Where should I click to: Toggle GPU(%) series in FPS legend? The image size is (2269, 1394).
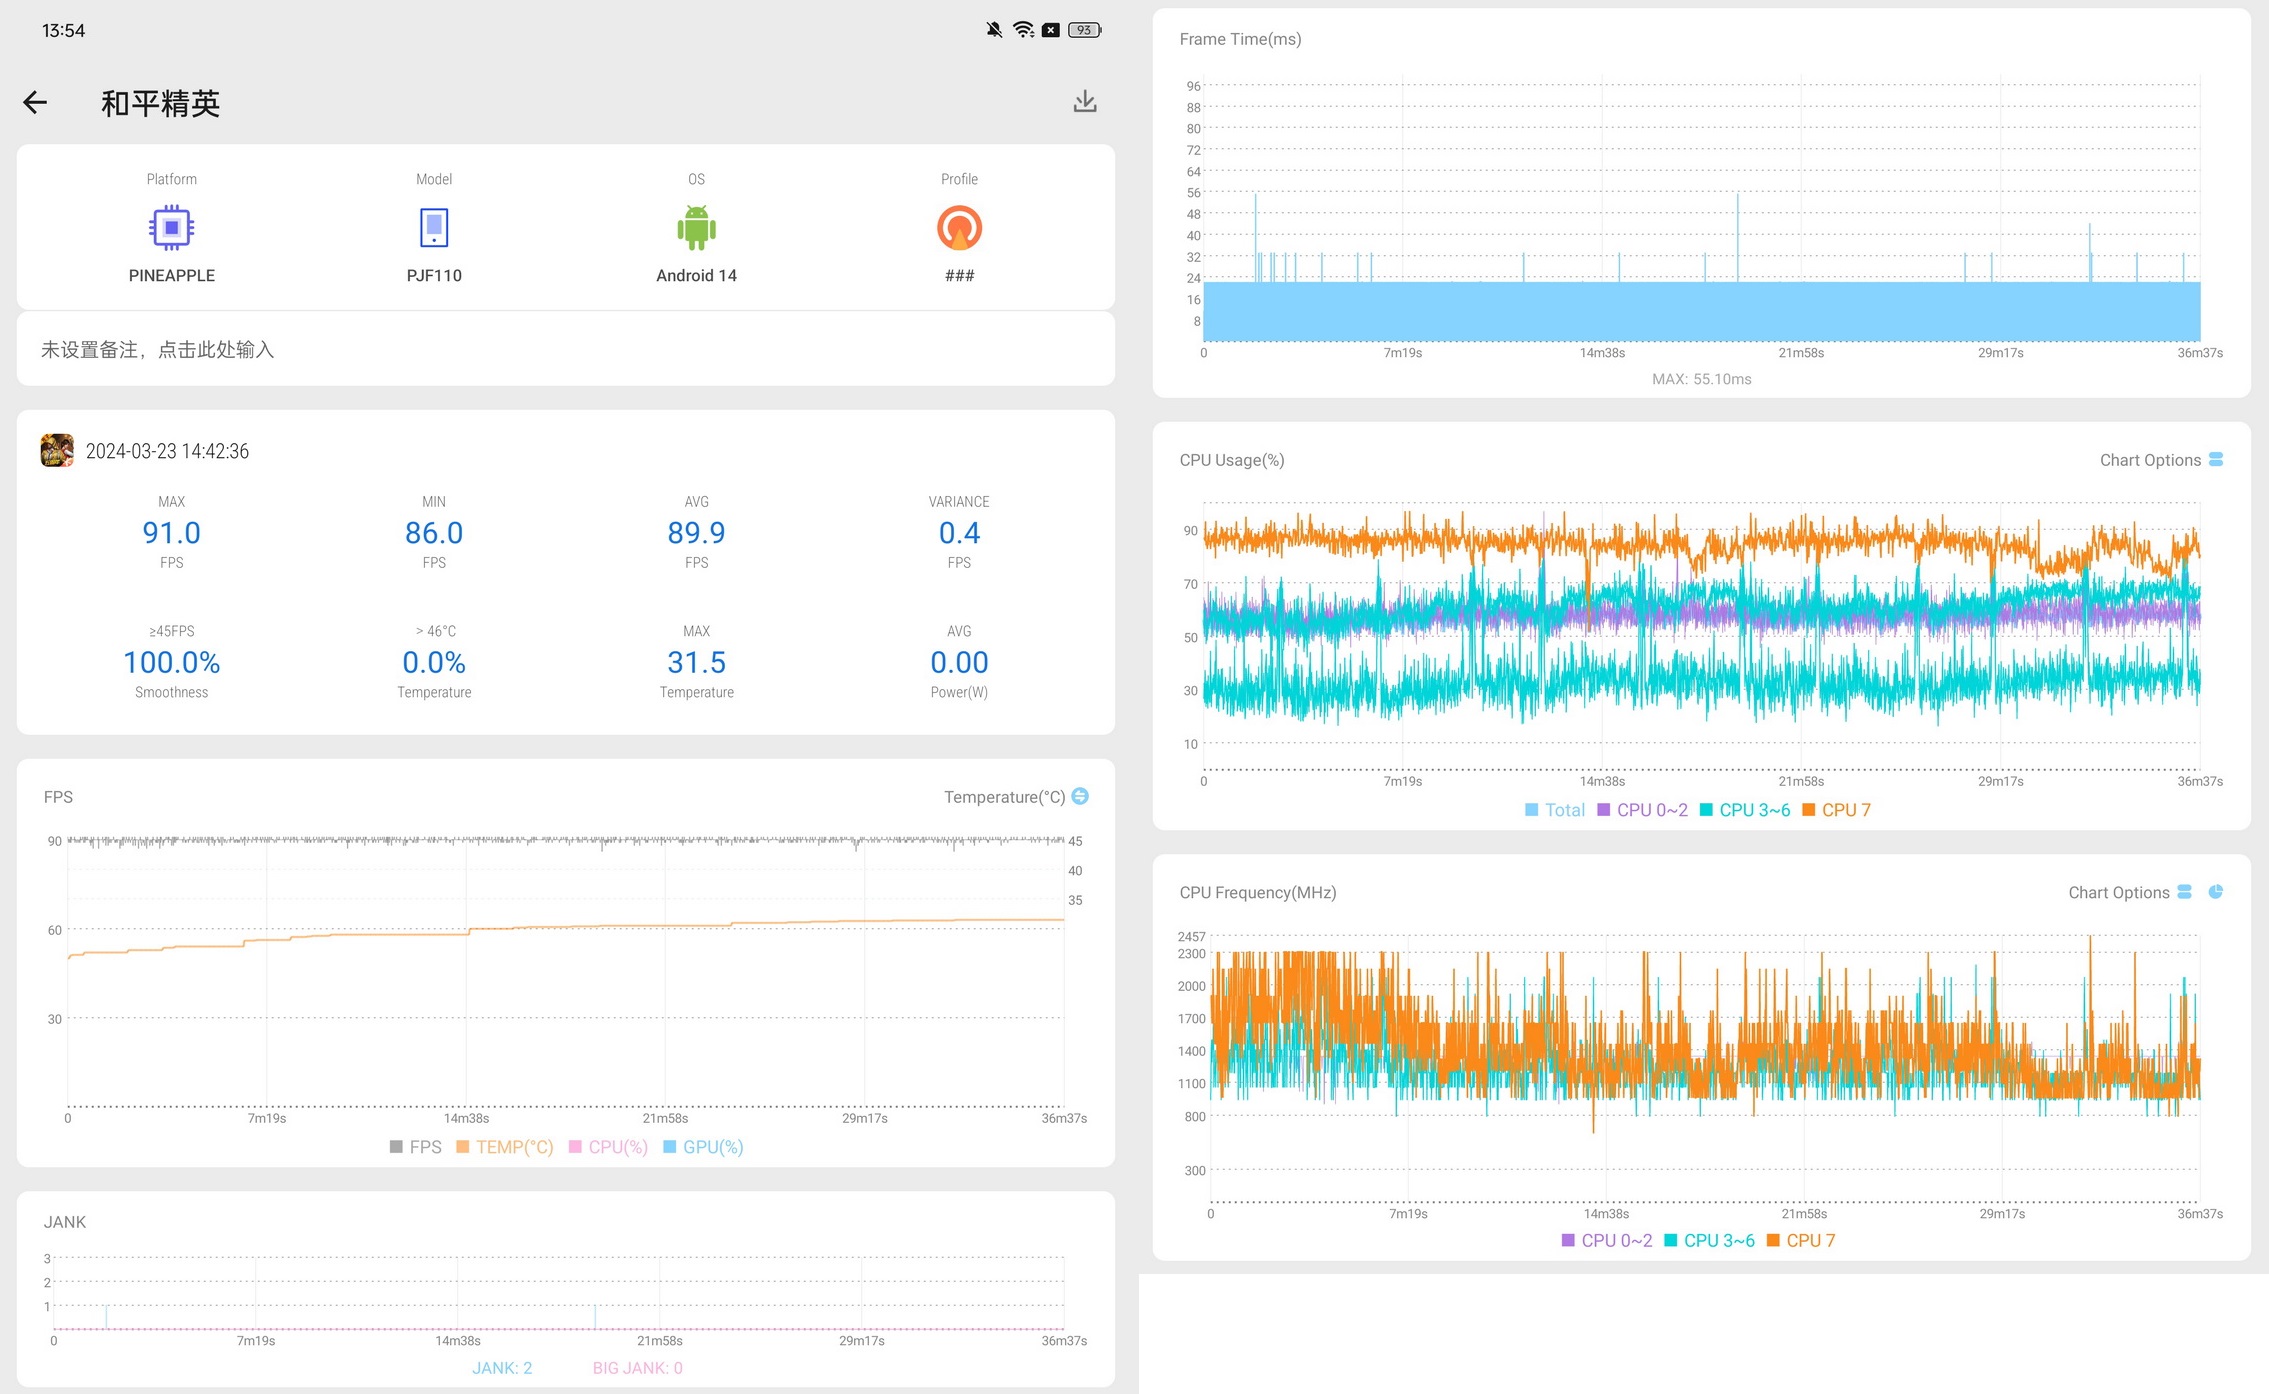703,1147
